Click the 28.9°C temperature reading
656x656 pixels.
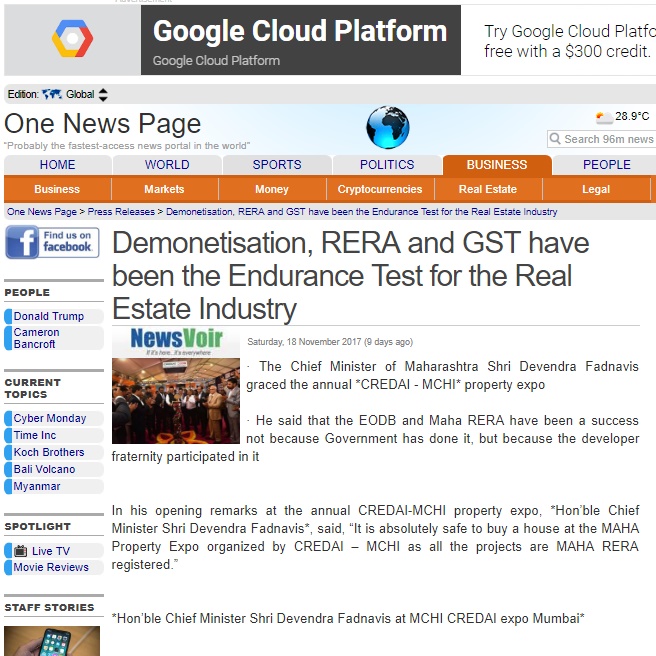(x=632, y=116)
